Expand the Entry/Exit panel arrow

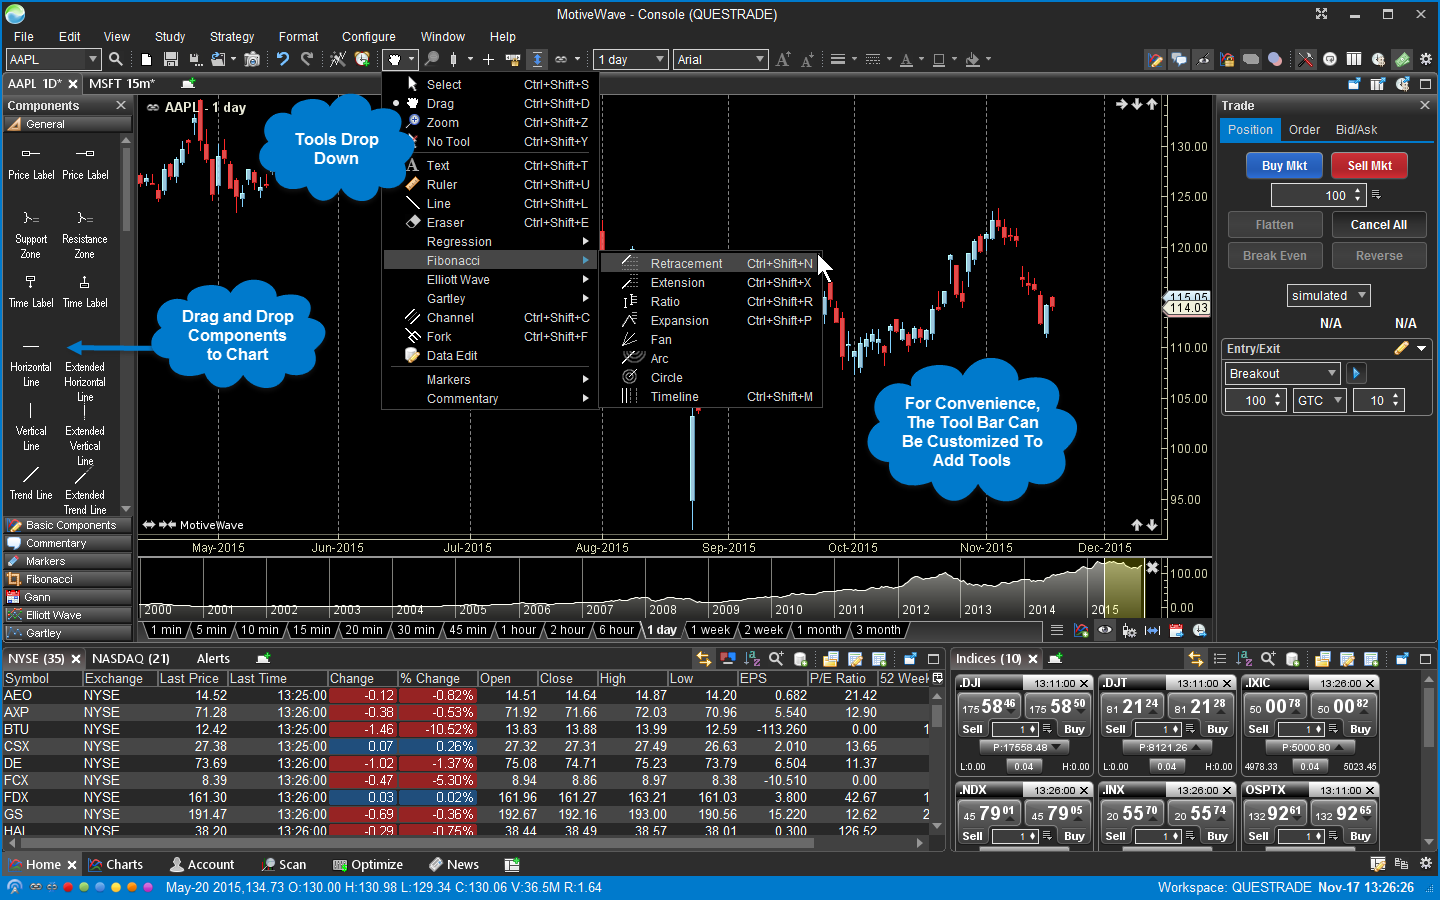click(x=1421, y=348)
